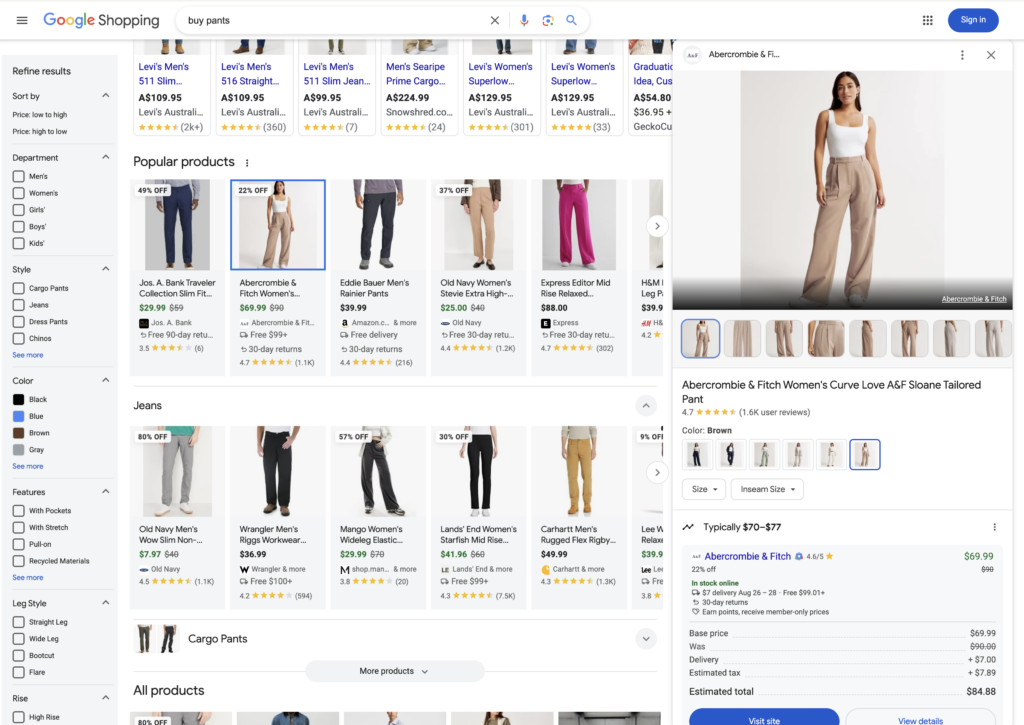The image size is (1024, 725).
Task: Open the Express Editor pink pants thumbnail
Action: point(579,225)
